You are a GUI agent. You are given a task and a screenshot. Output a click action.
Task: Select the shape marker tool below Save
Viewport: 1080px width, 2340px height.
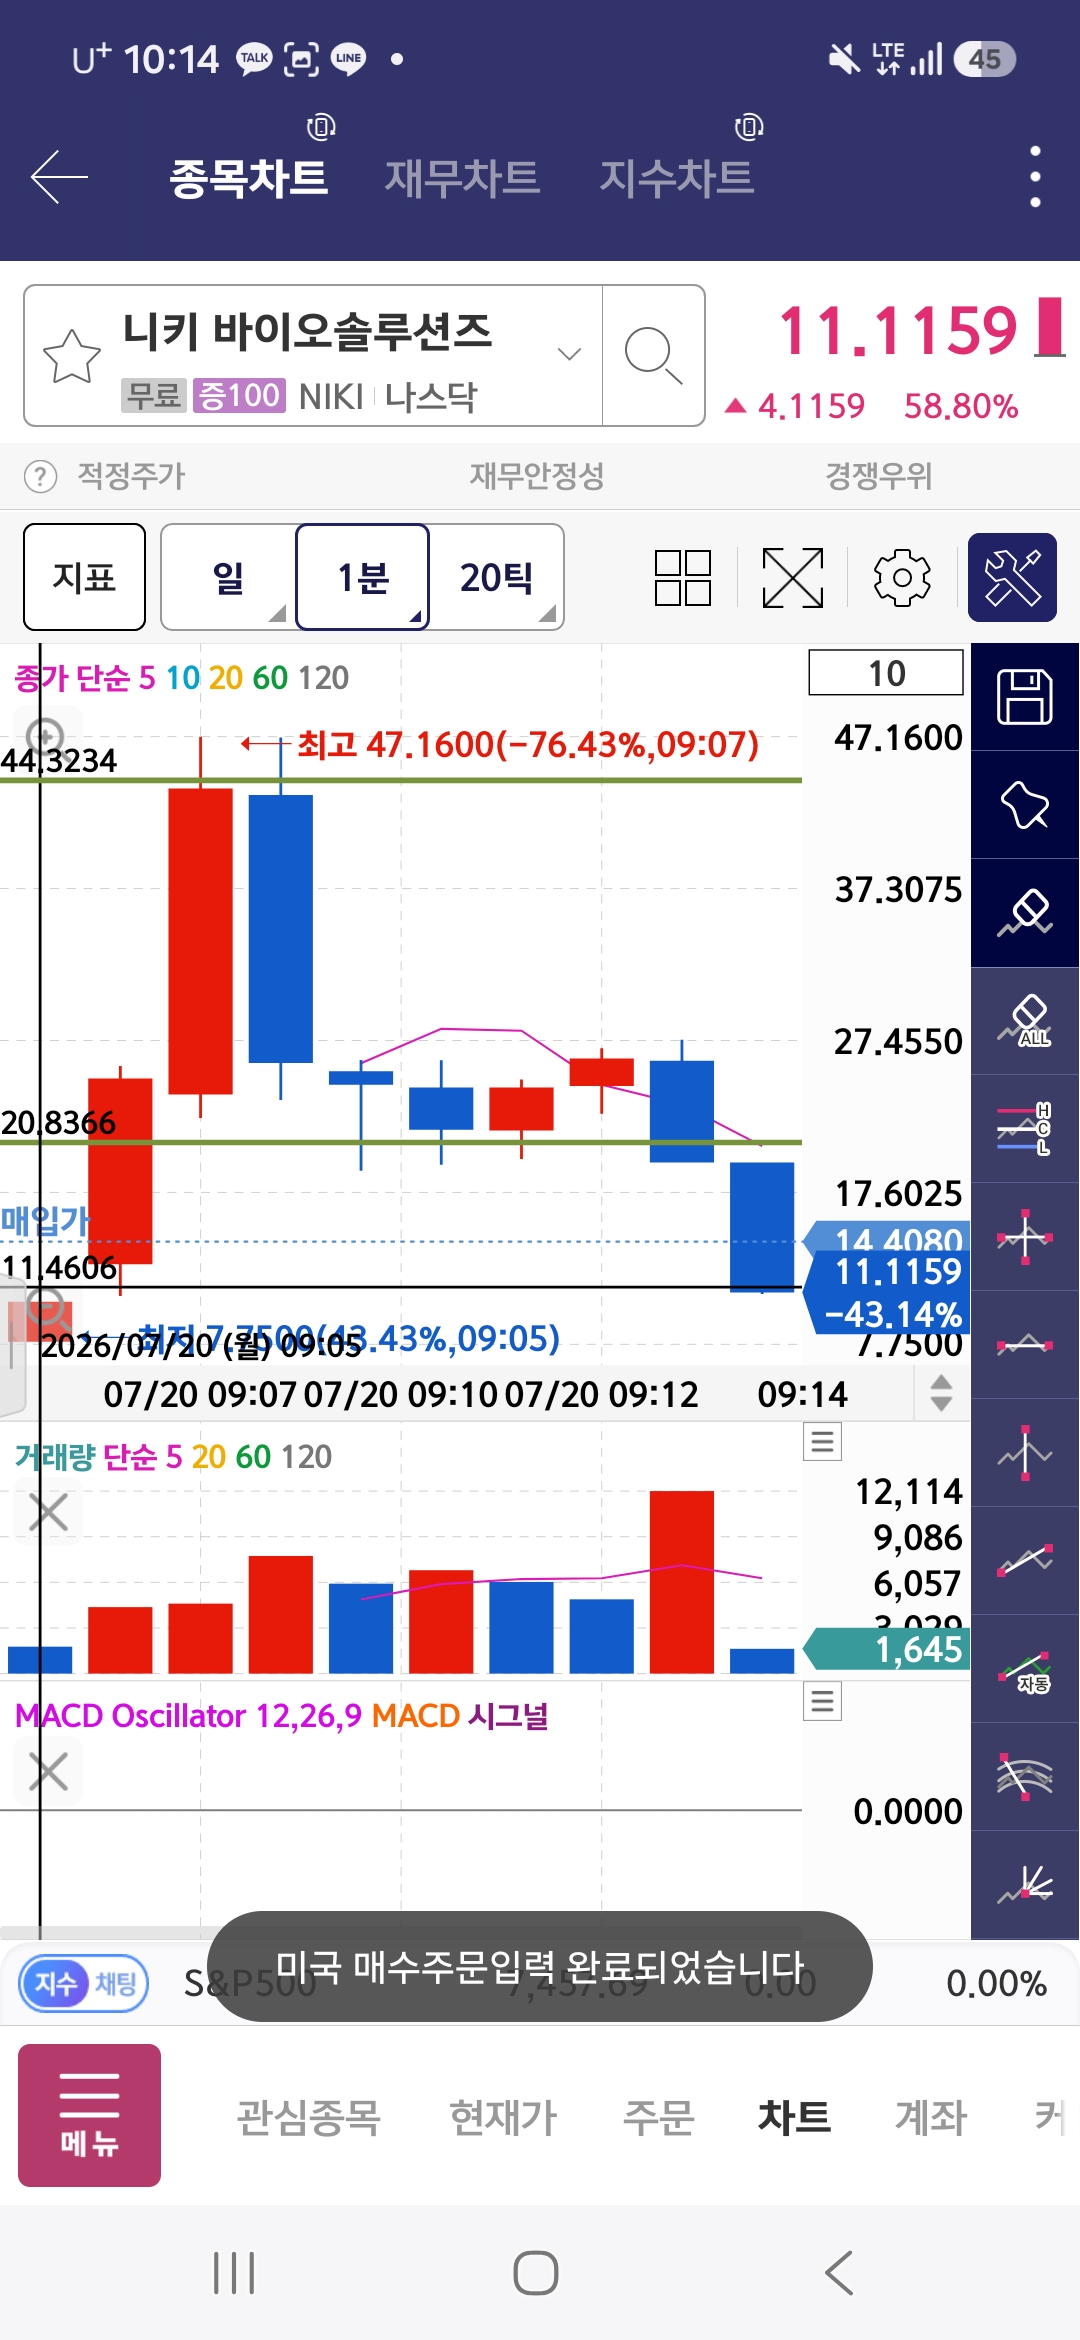pyautogui.click(x=1025, y=805)
